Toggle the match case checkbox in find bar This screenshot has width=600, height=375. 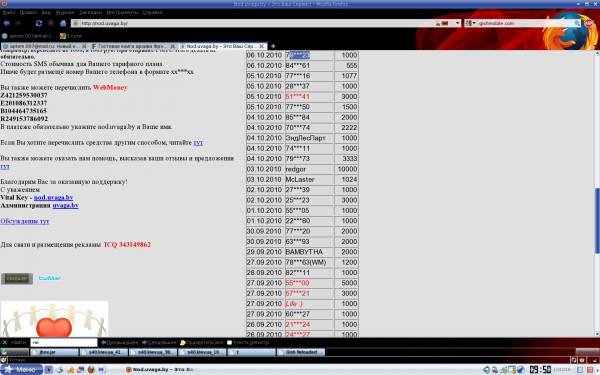click(229, 342)
